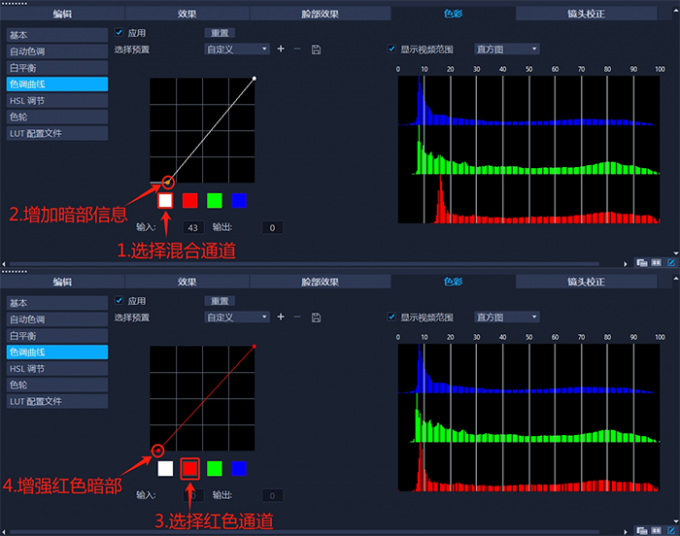Select the white mixed channel swatch in the upper panel
Viewport: 680px width, 536px height.
point(165,200)
